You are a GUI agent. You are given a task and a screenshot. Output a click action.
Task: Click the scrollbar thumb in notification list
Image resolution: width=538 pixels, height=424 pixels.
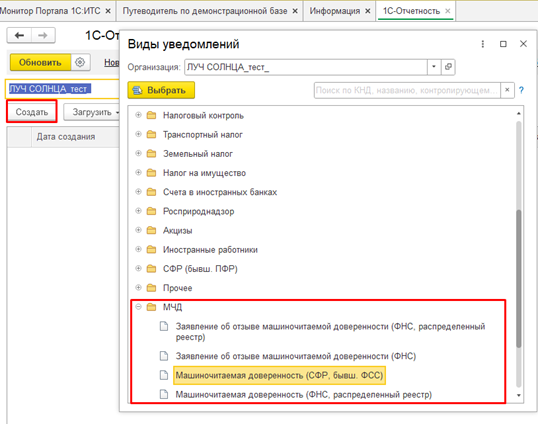point(518,279)
